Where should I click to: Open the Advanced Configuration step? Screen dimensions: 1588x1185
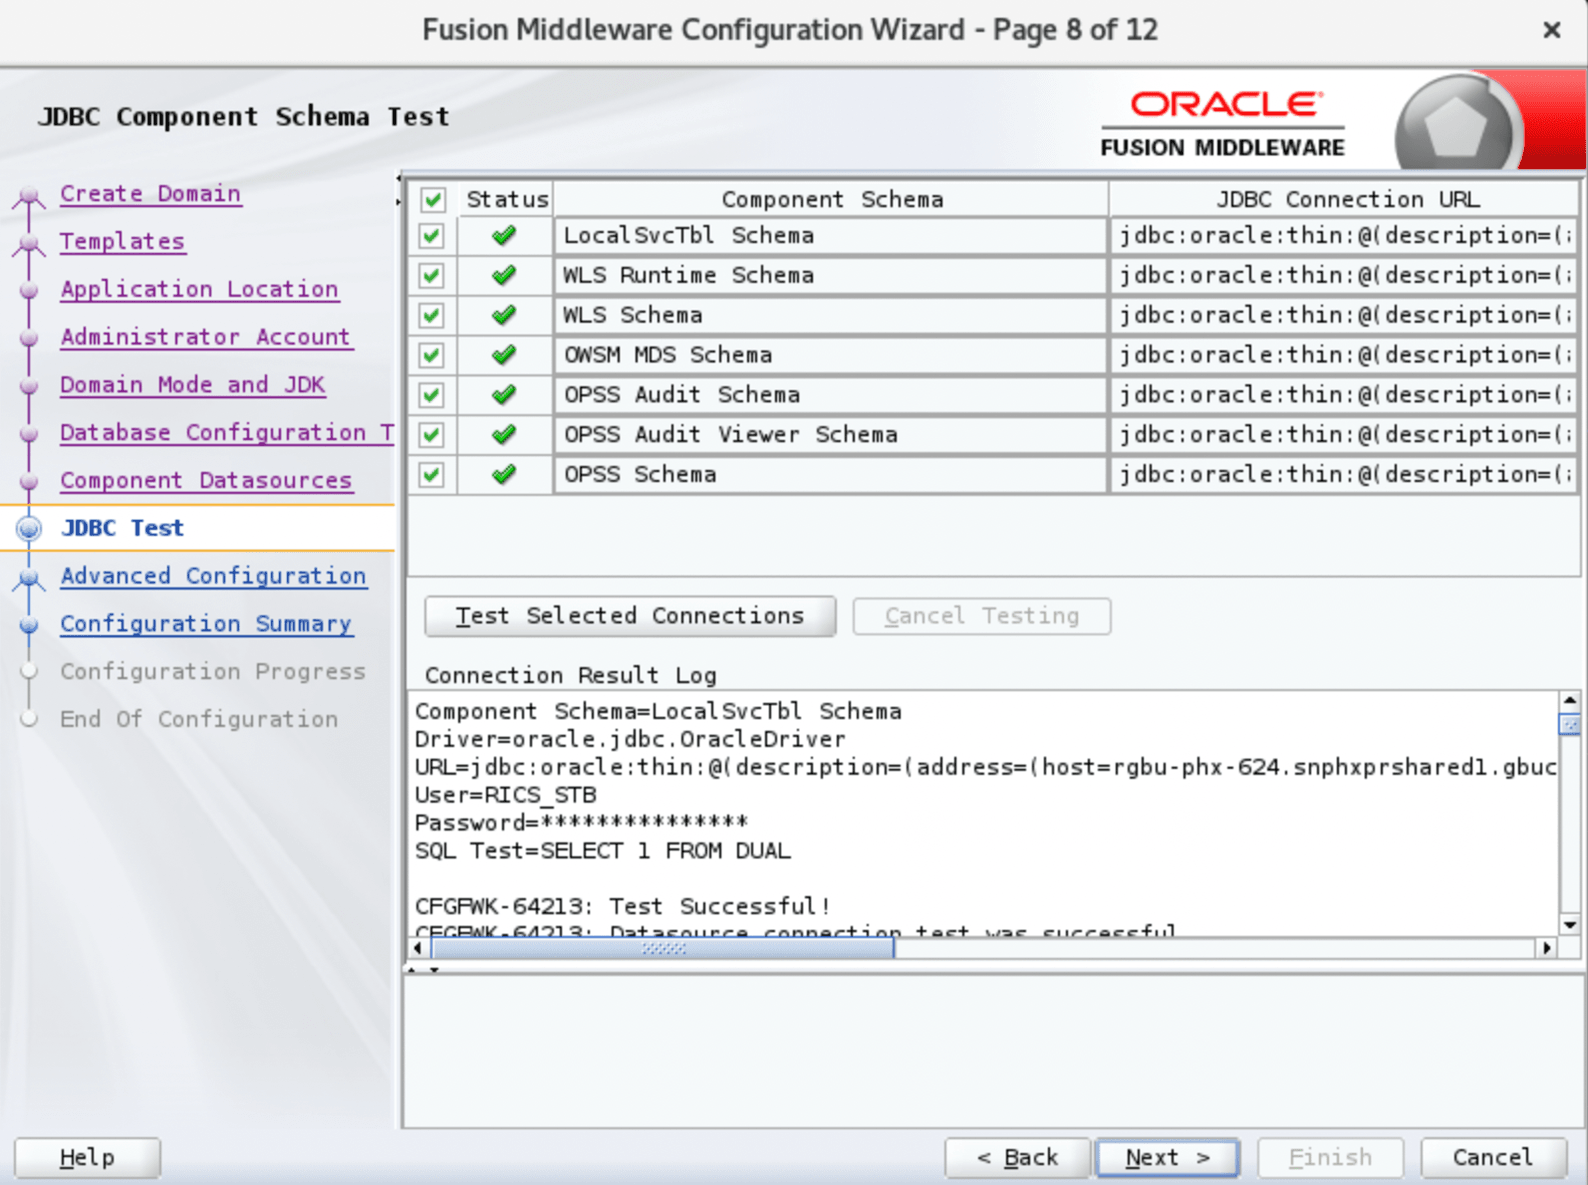(213, 576)
